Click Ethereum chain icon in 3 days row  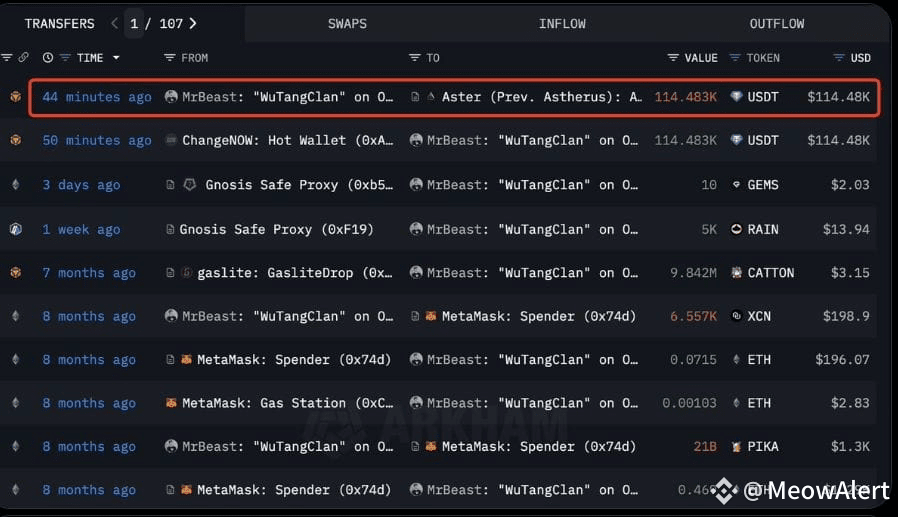(x=15, y=184)
